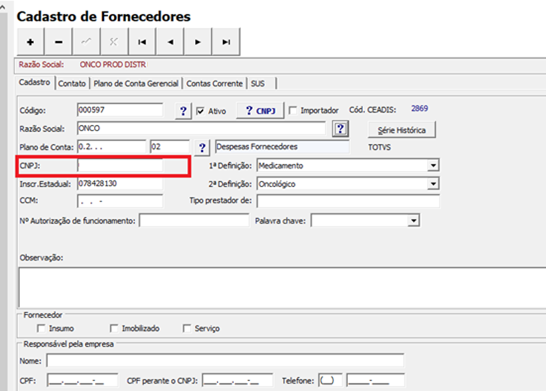The width and height of the screenshot is (546, 391).
Task: Toggle the Ativo checkbox
Action: [200, 111]
